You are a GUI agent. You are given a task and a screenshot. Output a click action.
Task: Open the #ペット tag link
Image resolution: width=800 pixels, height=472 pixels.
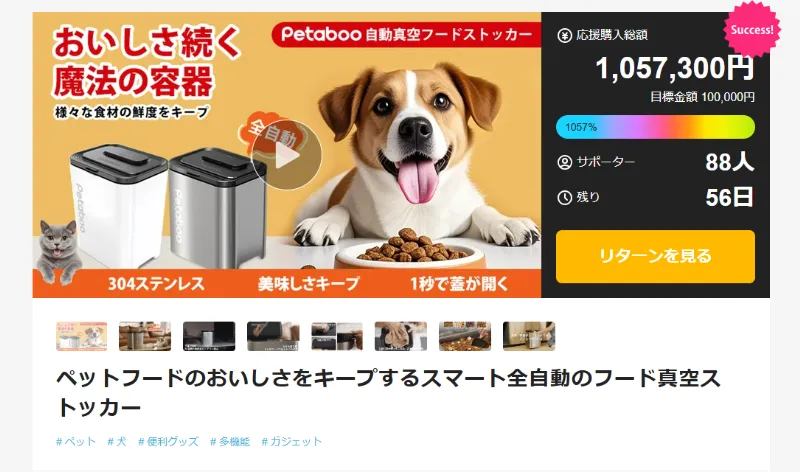pos(76,441)
